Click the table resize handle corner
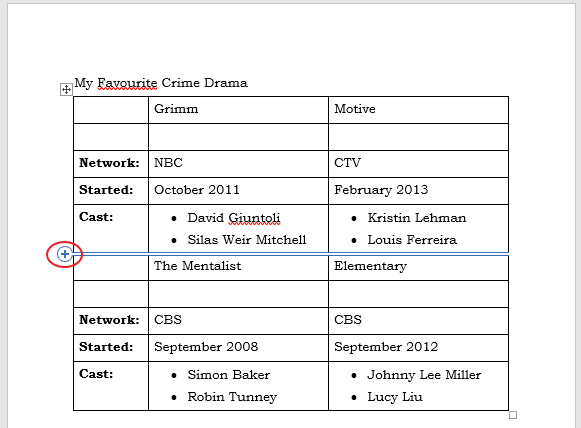The image size is (581, 428). click(513, 415)
